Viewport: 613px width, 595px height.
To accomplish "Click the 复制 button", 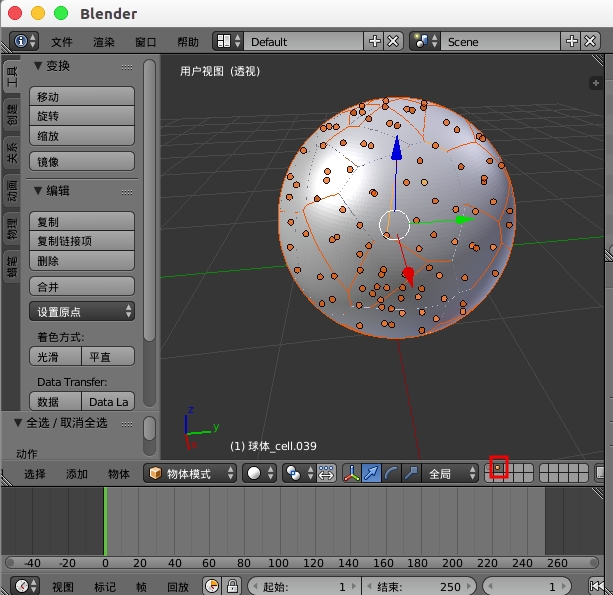I will [83, 221].
